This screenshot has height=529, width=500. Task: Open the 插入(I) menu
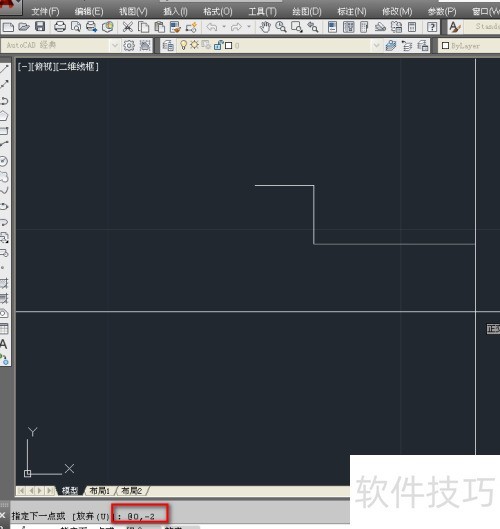pos(175,12)
